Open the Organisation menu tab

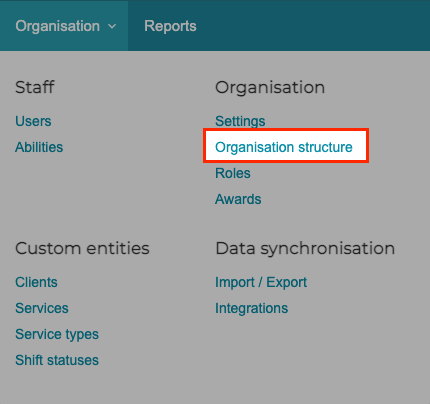[x=64, y=26]
